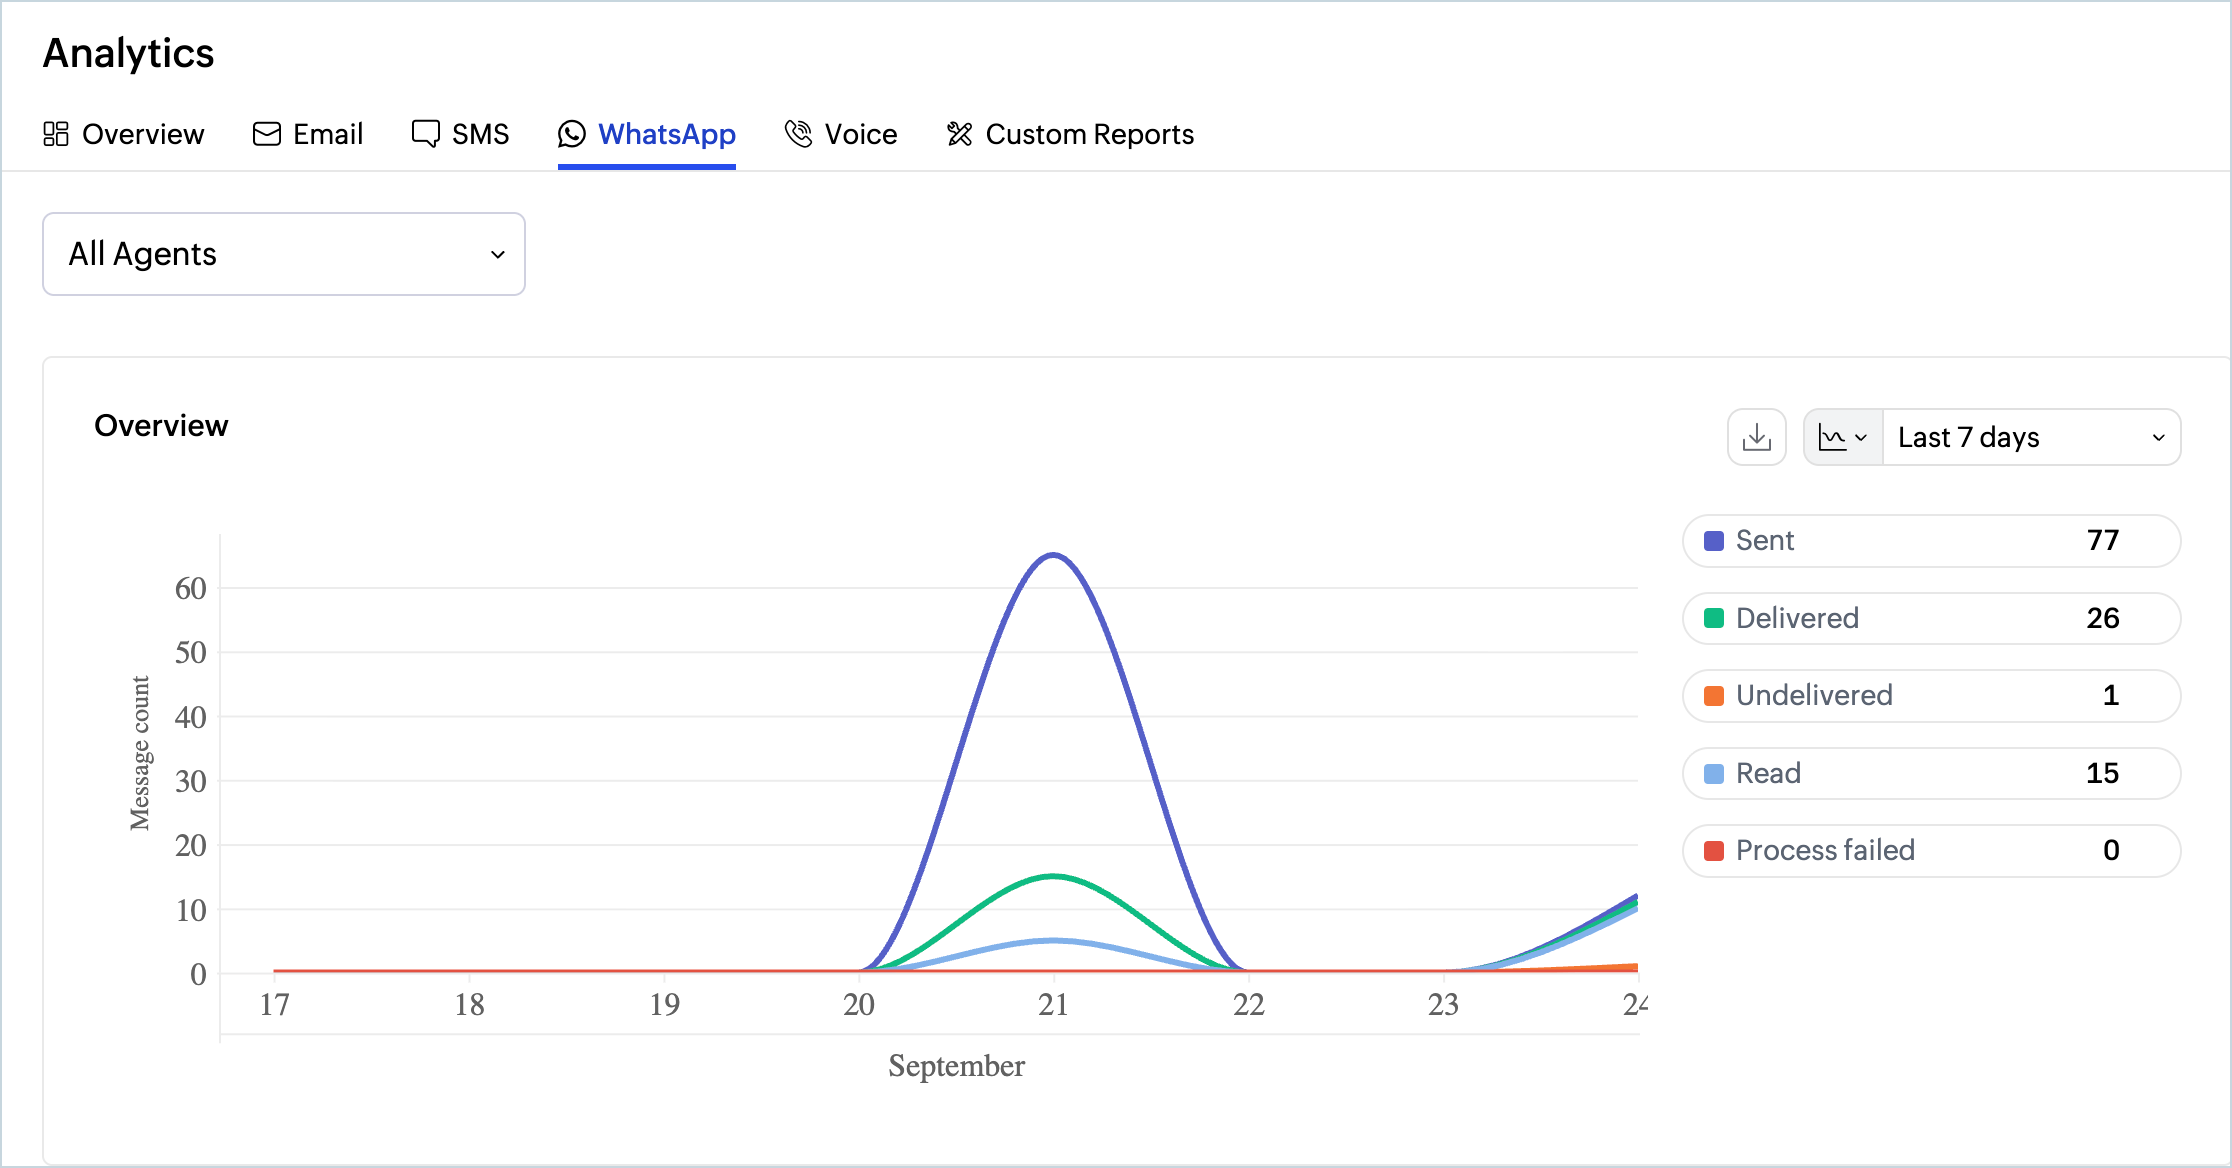This screenshot has width=2232, height=1168.
Task: Toggle the Delivered series legend
Action: [x=1932, y=618]
